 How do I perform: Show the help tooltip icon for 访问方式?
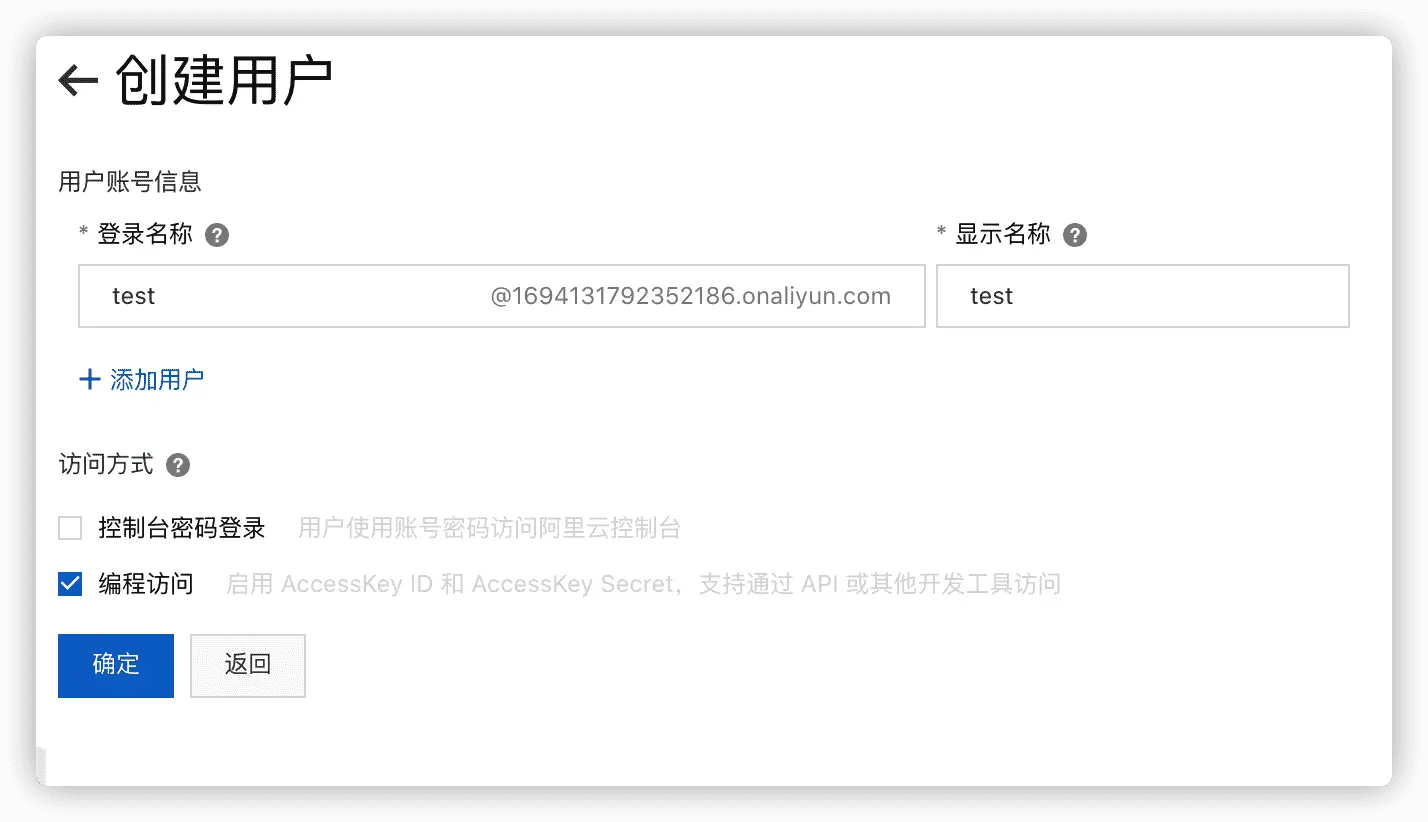pos(178,465)
